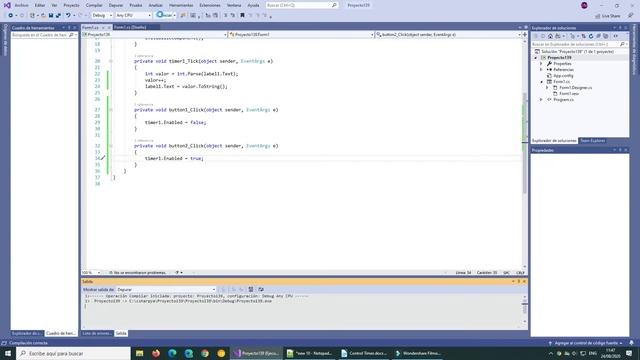
Task: Open the Herramientas menu
Action: click(x=181, y=5)
